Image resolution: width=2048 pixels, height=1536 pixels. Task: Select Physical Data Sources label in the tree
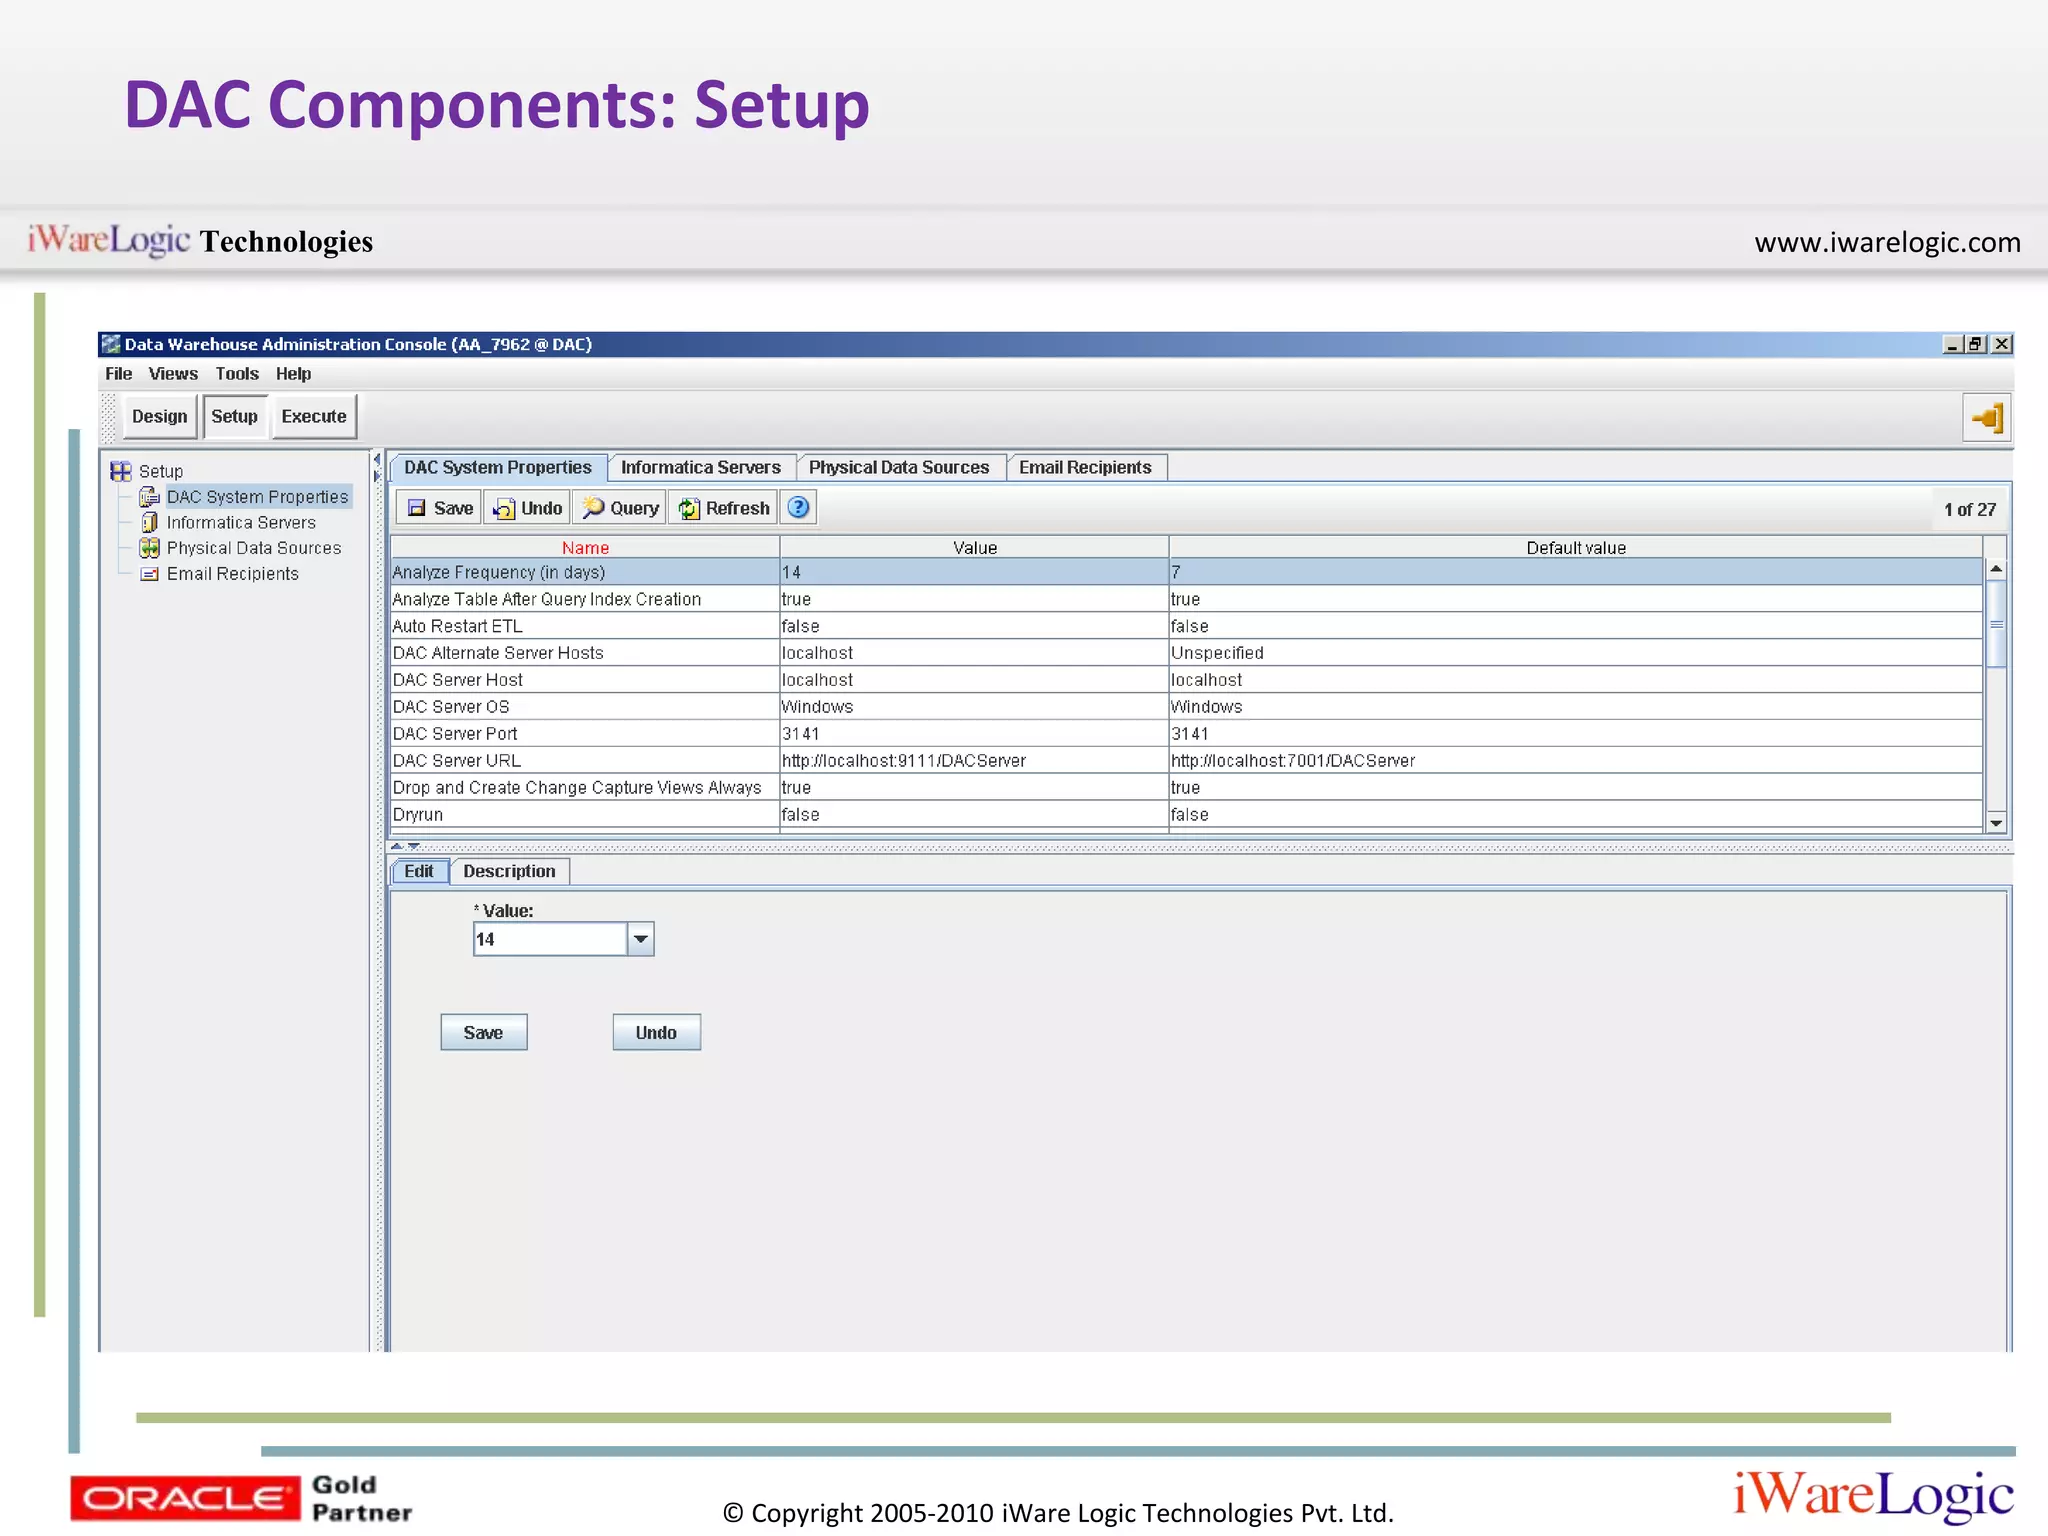pos(254,548)
